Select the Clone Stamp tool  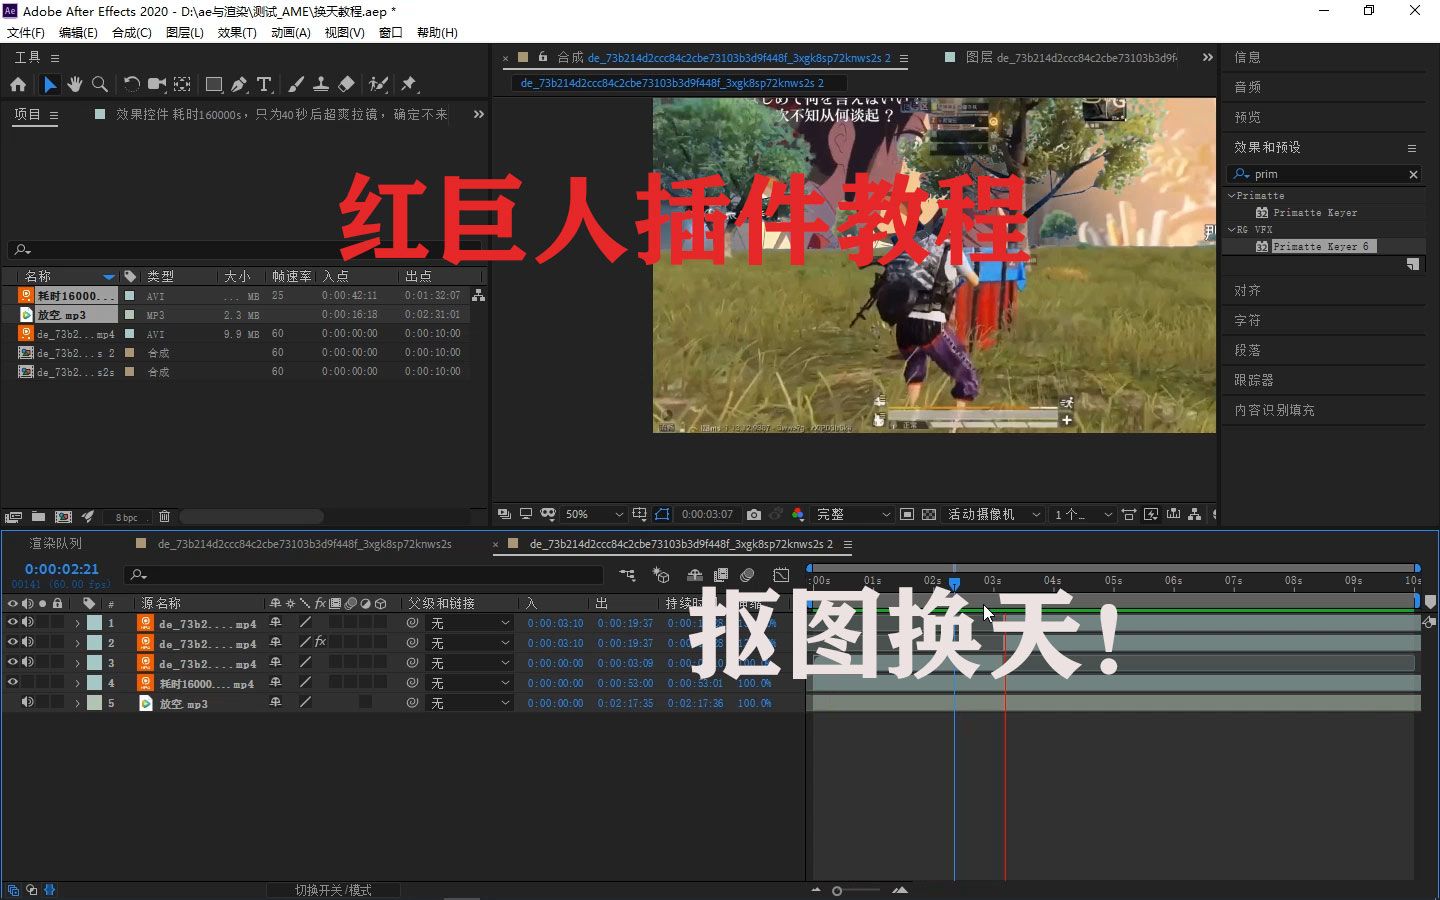(321, 84)
